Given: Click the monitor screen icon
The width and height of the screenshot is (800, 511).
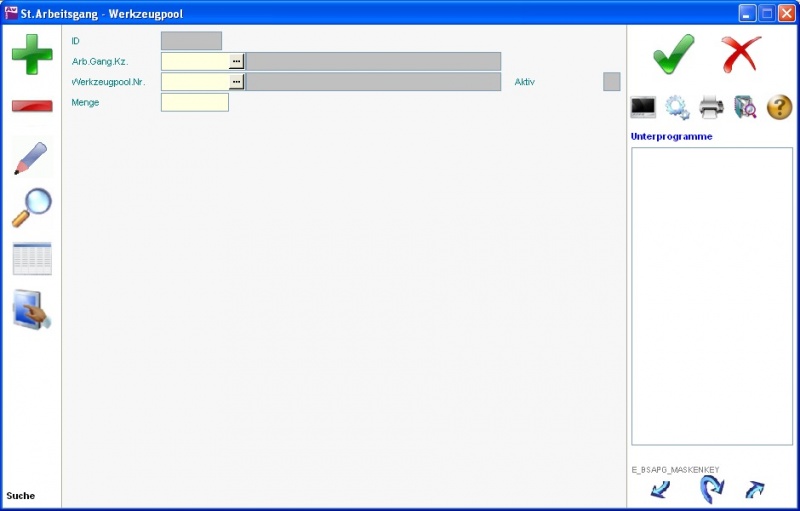Looking at the screenshot, I should pos(643,107).
